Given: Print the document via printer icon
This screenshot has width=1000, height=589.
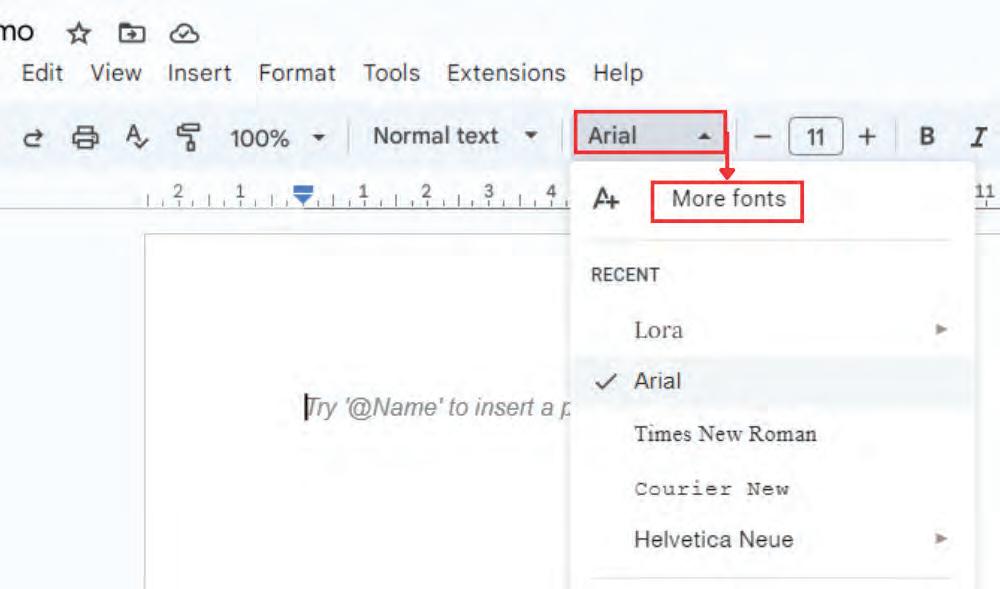Looking at the screenshot, I should pos(85,137).
